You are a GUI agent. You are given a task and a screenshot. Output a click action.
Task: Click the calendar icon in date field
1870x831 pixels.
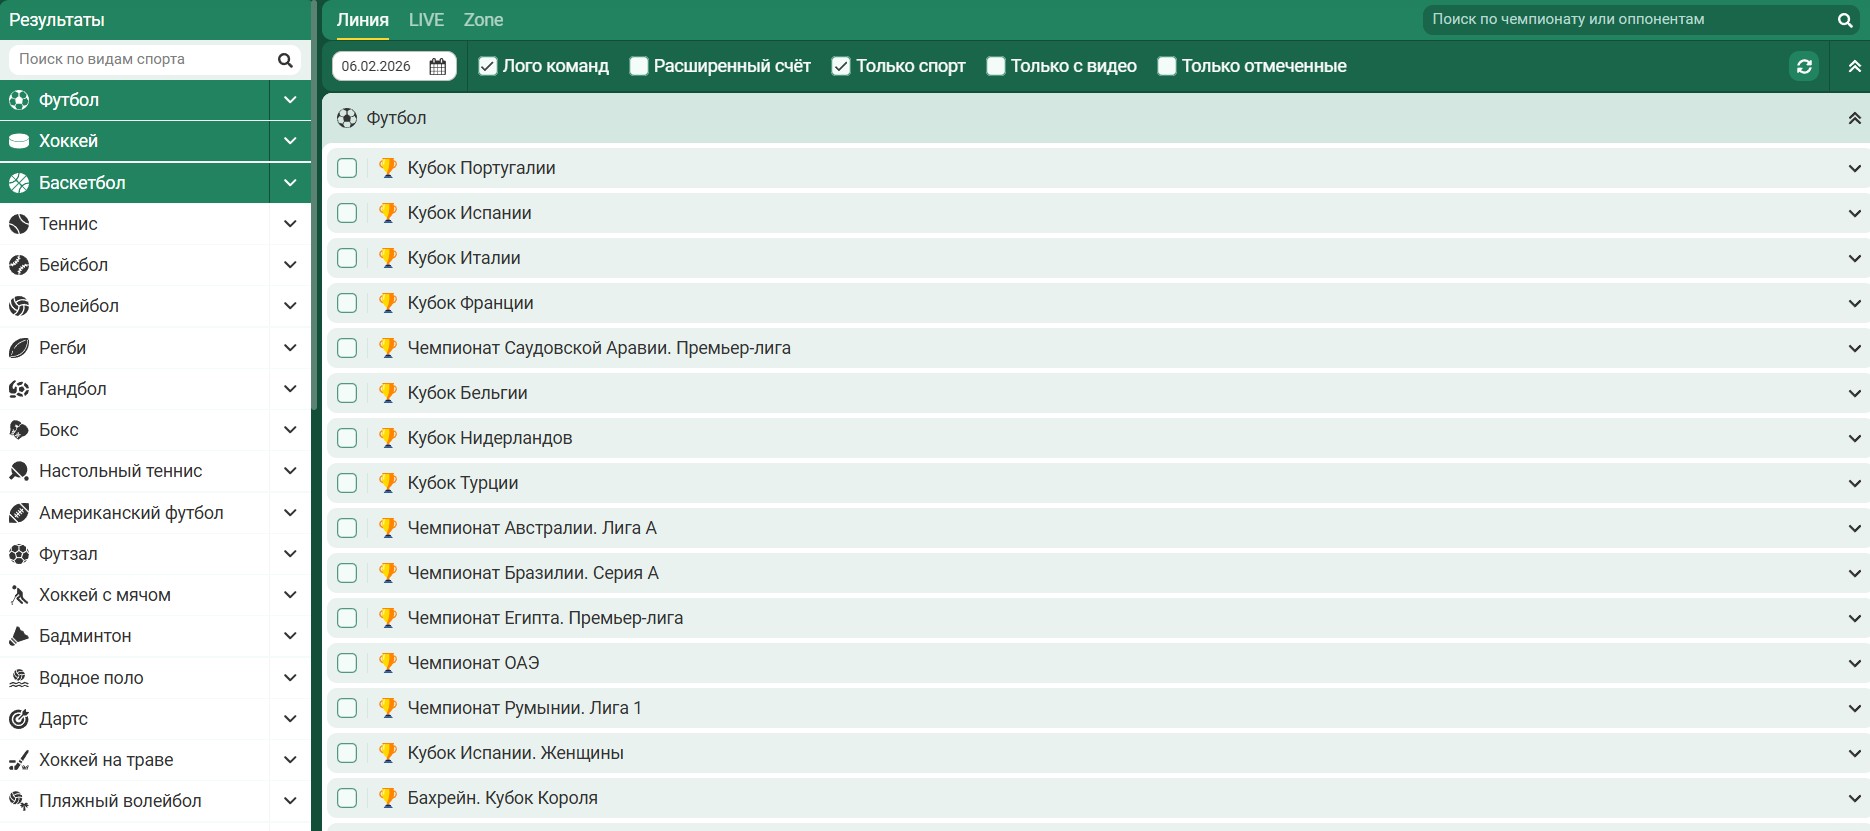437,66
